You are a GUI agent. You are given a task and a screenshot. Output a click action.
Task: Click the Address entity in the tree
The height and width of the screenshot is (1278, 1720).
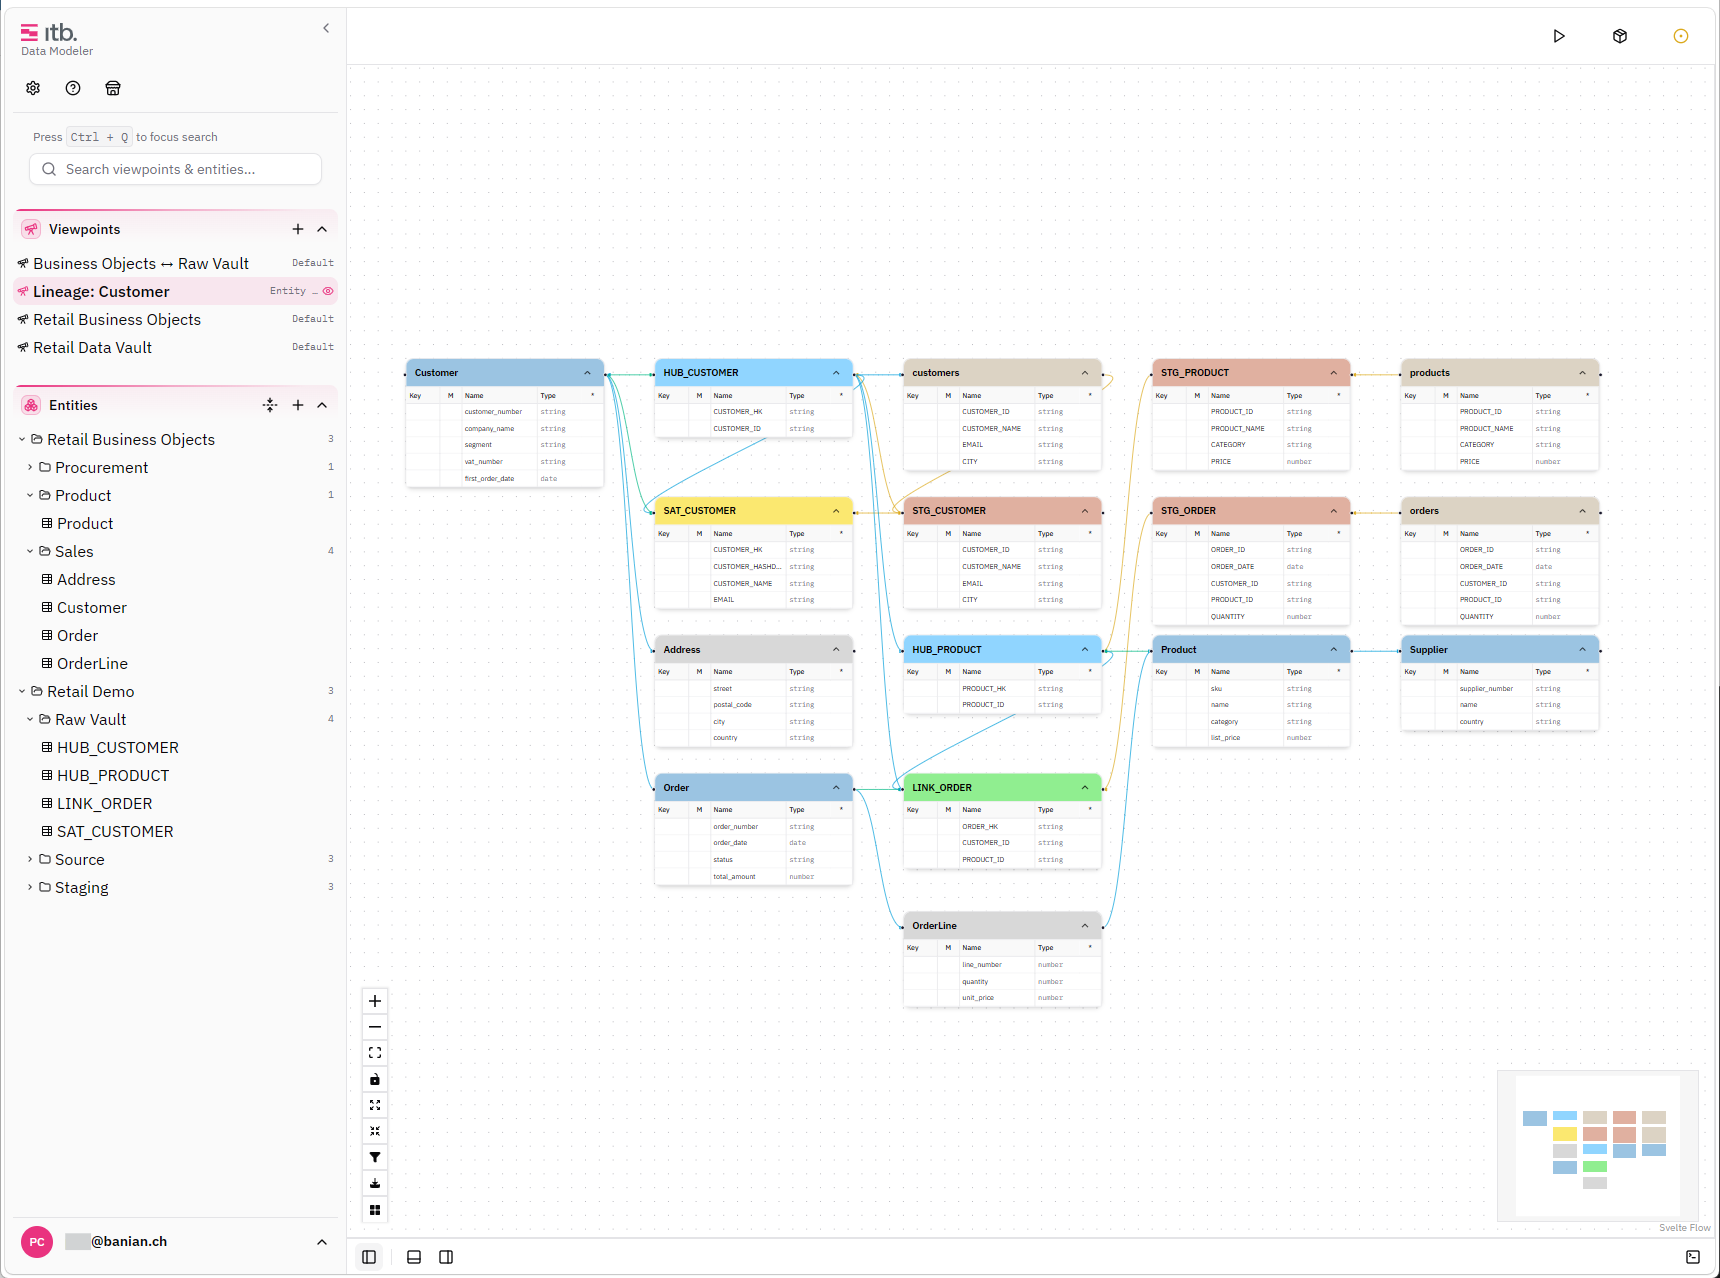(86, 579)
